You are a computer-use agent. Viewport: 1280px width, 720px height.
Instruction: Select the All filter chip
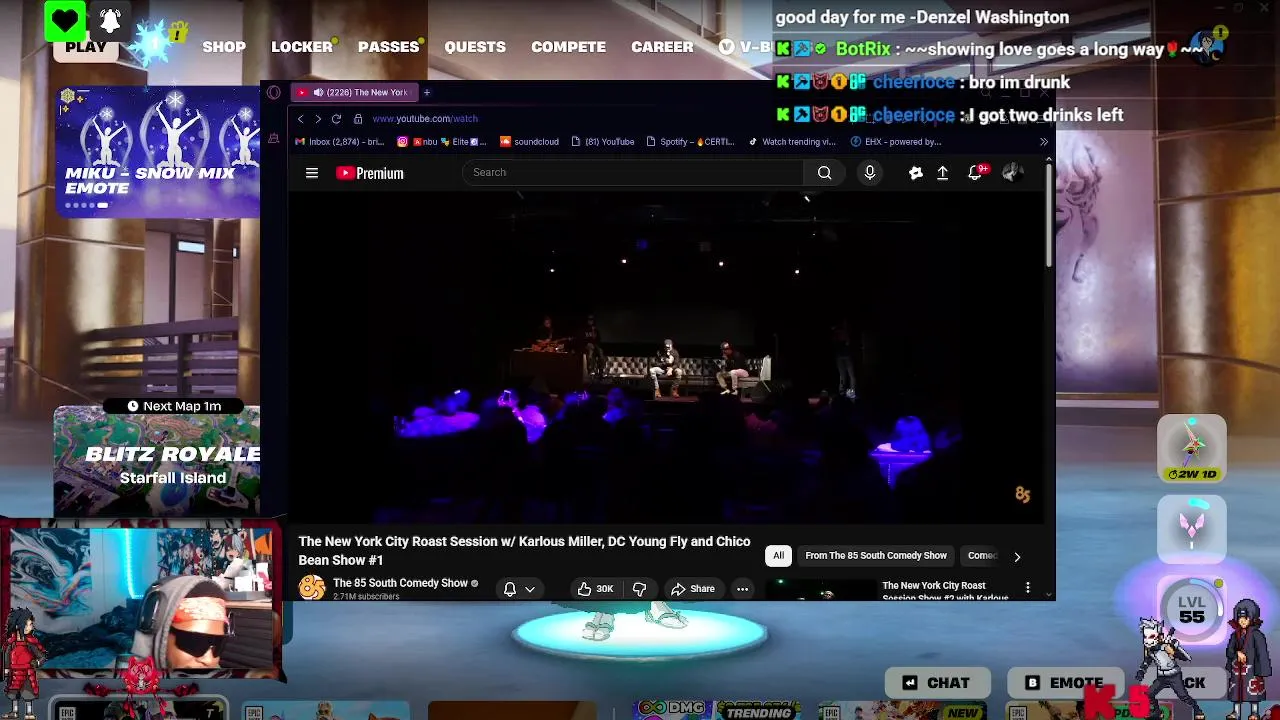[x=778, y=556]
